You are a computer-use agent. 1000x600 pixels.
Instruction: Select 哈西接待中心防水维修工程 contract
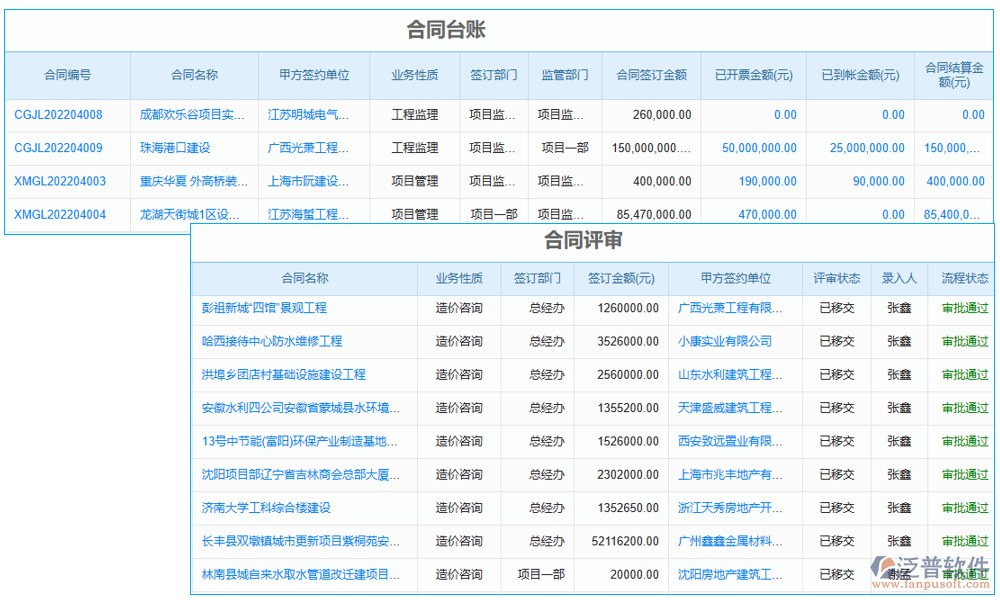click(272, 341)
